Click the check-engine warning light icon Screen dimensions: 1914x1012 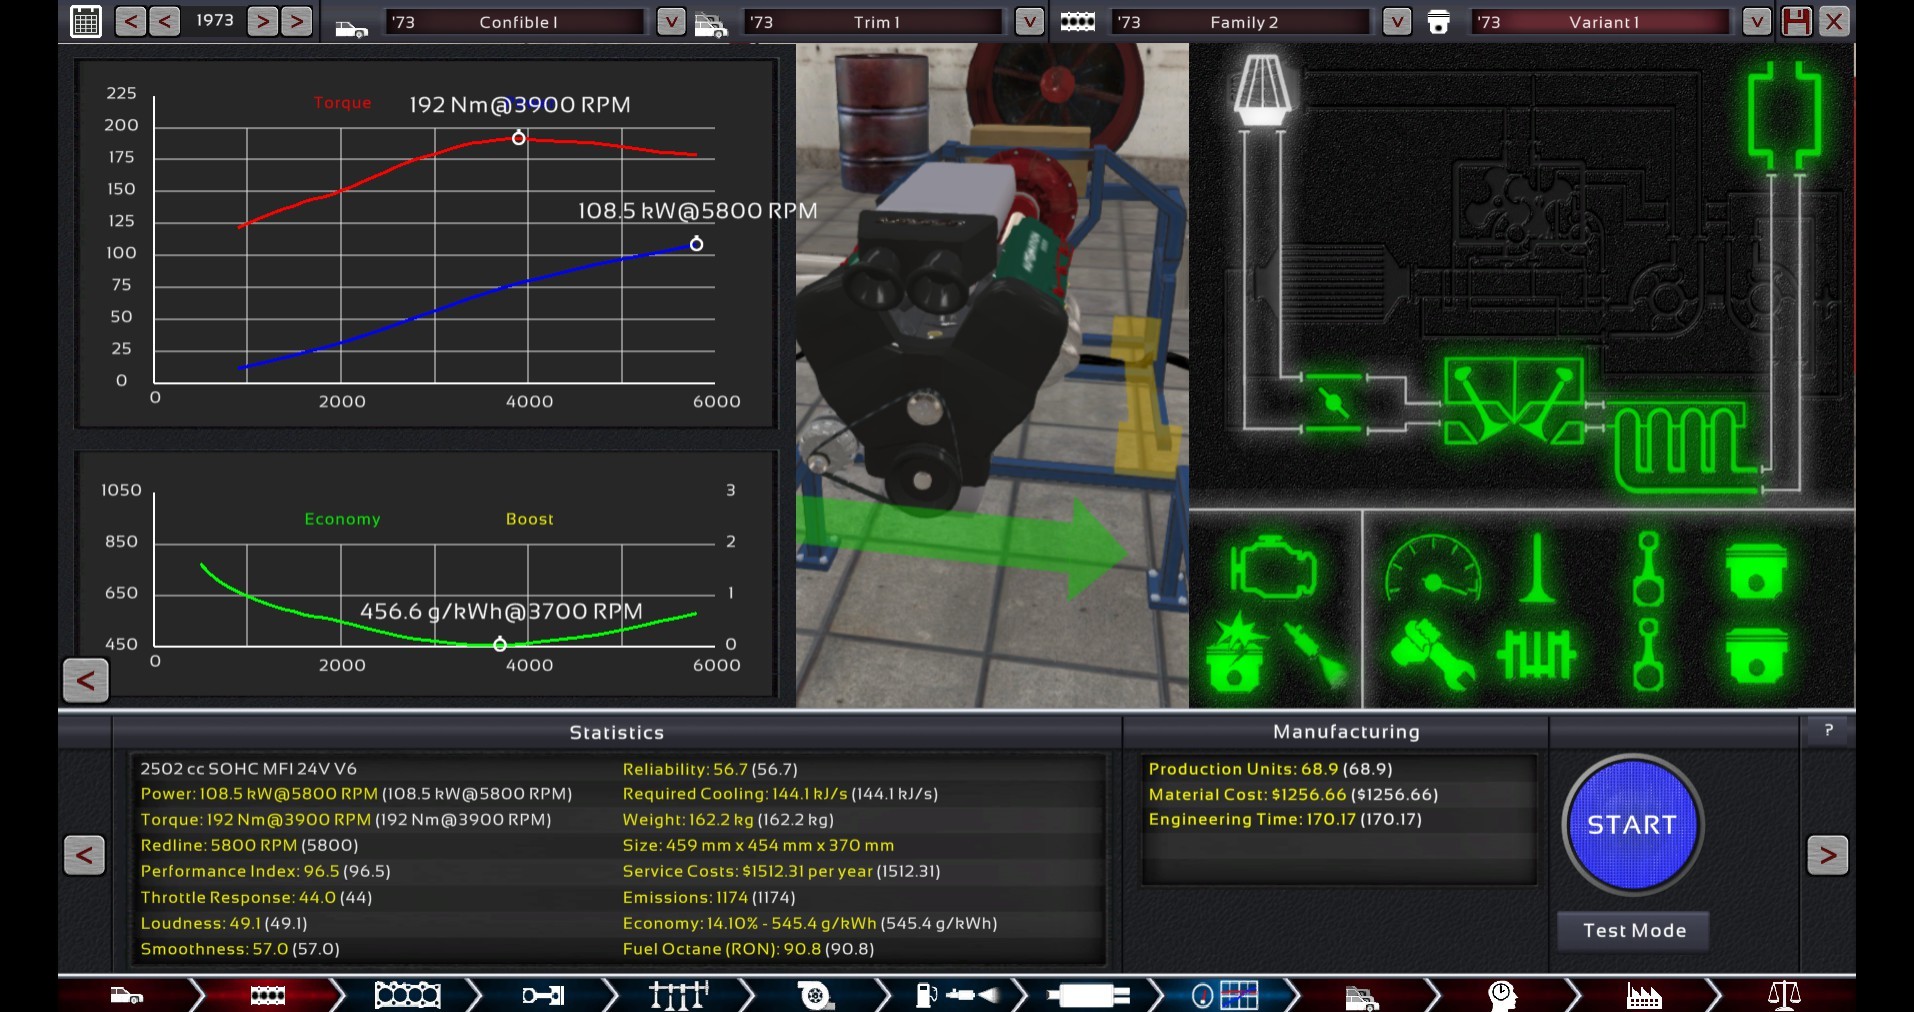point(1272,571)
